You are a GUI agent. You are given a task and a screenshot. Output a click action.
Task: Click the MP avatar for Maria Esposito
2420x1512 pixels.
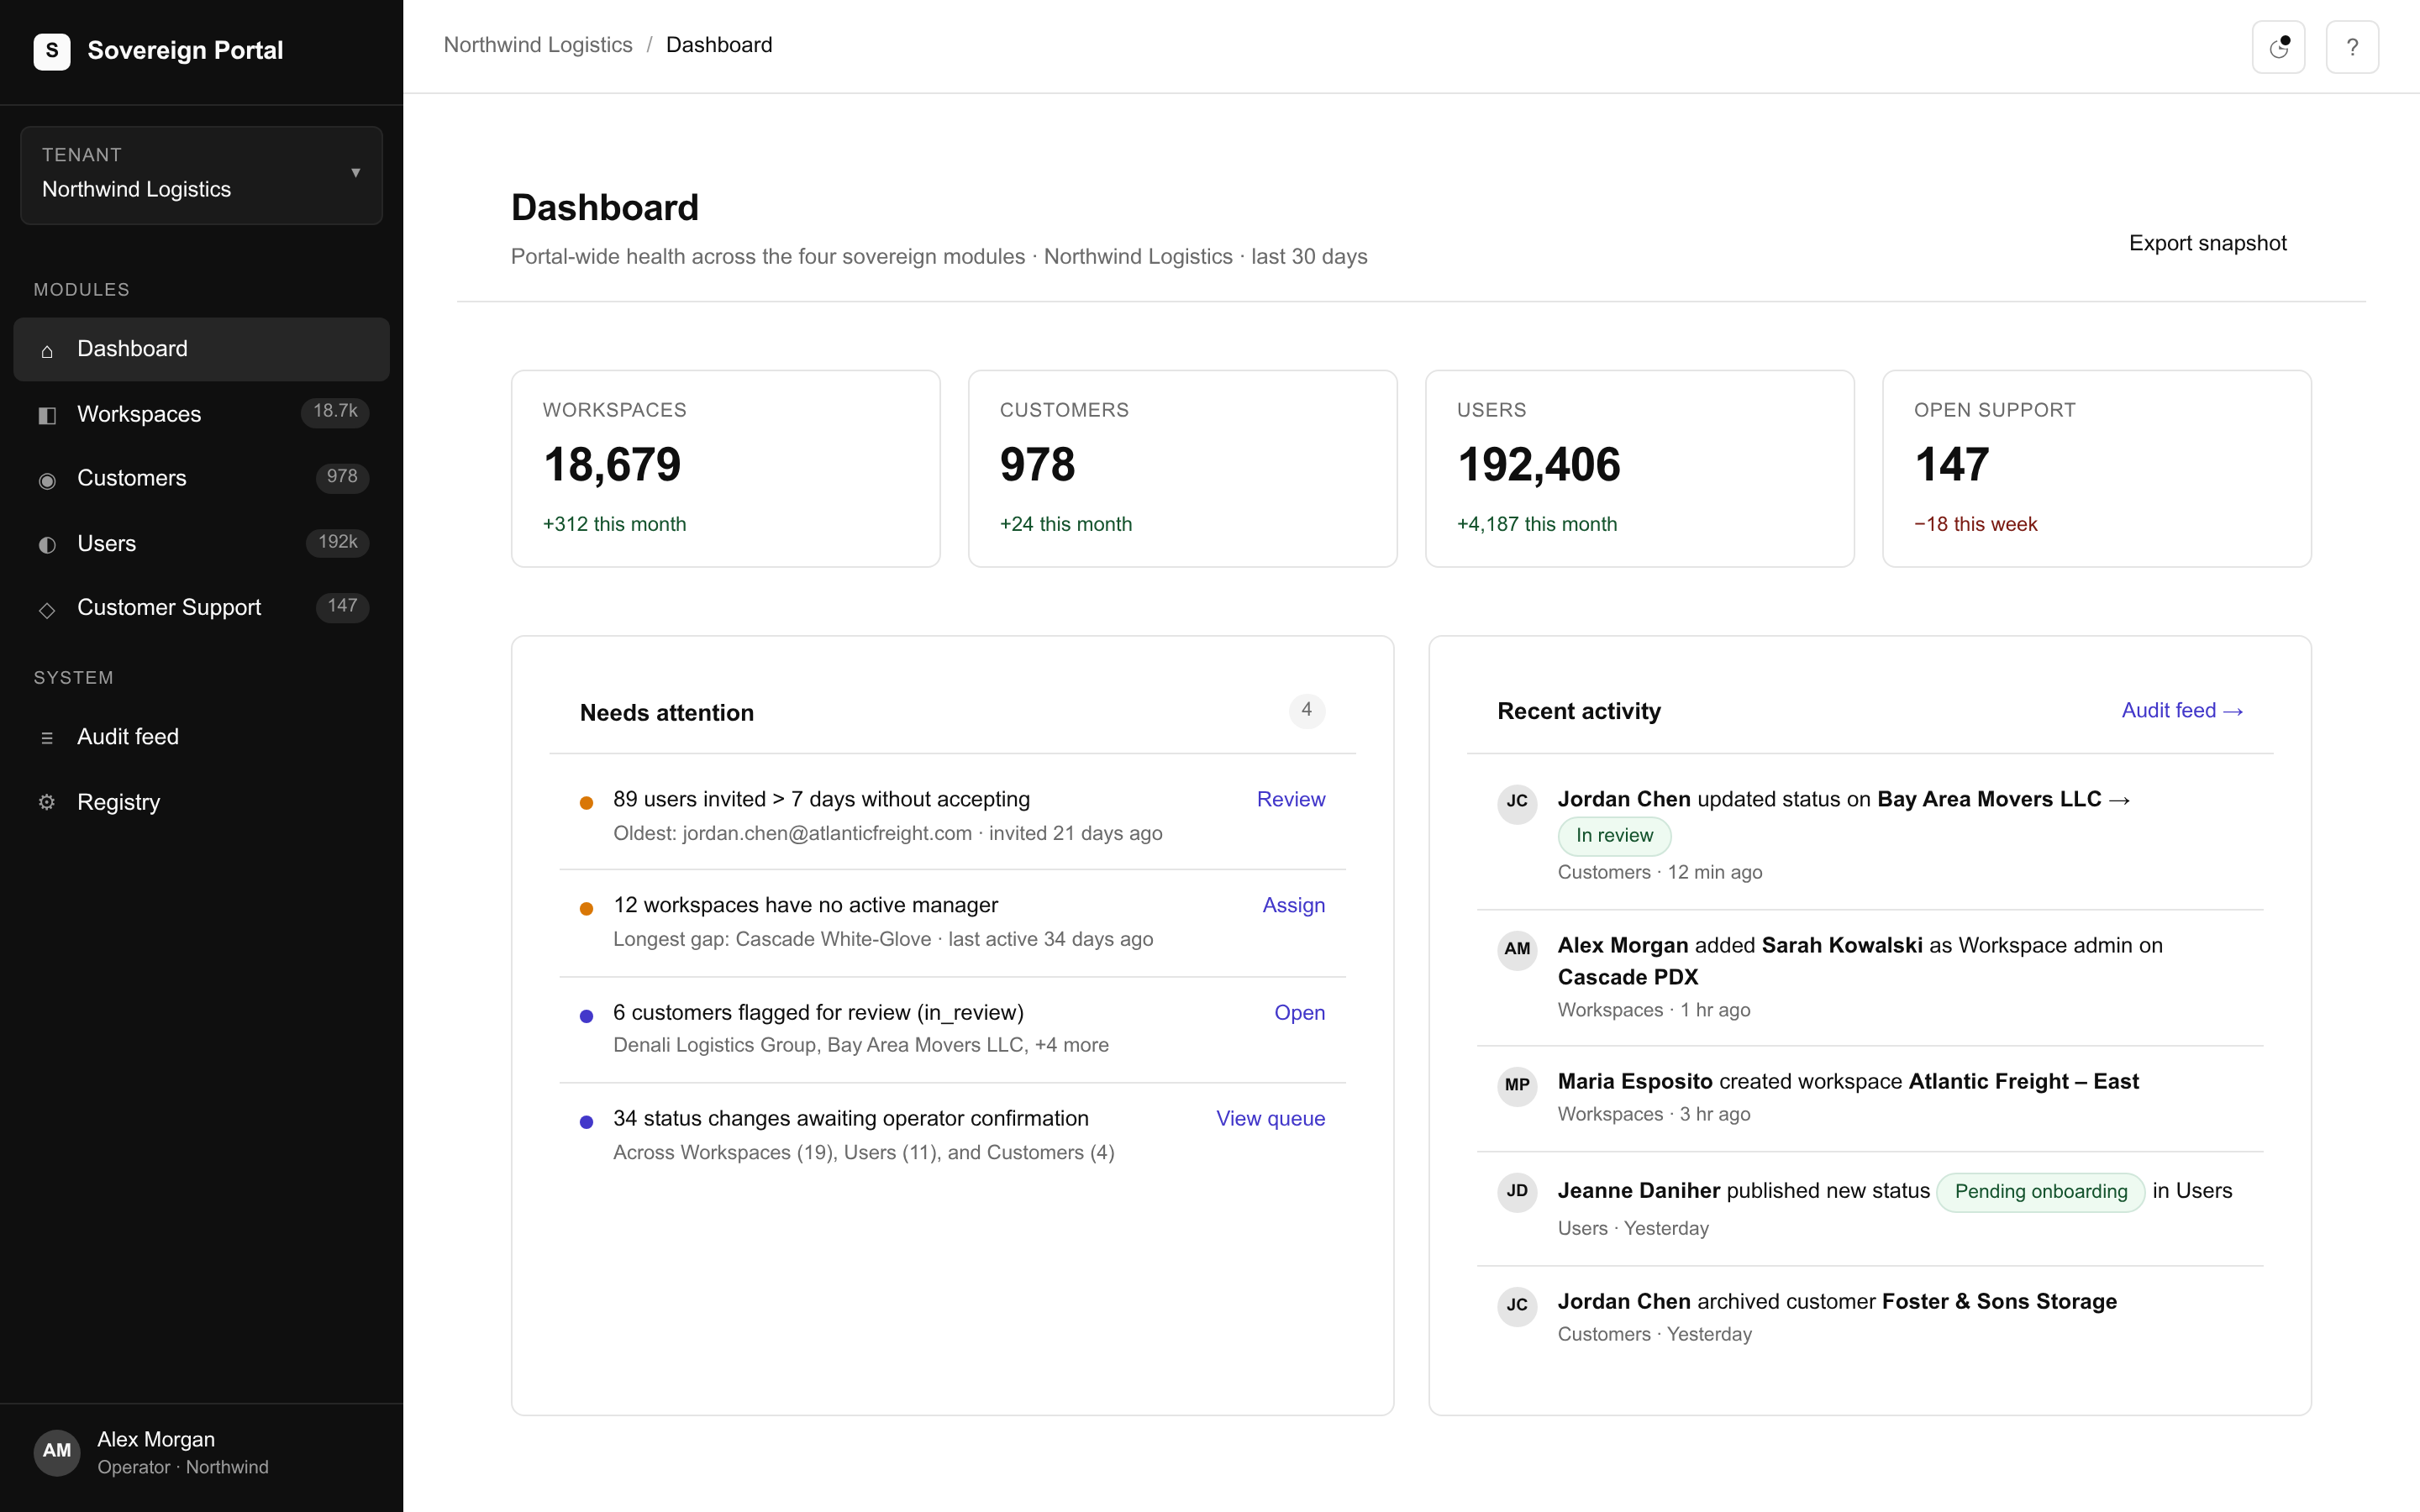point(1517,1085)
